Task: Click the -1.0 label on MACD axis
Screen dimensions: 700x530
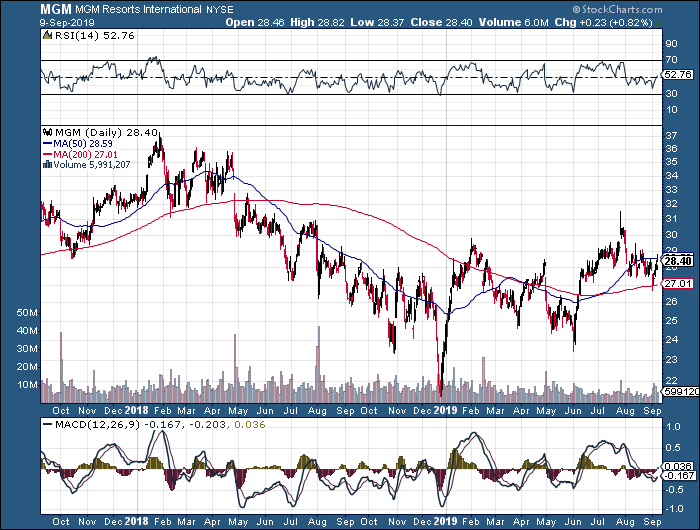Action: 672,509
